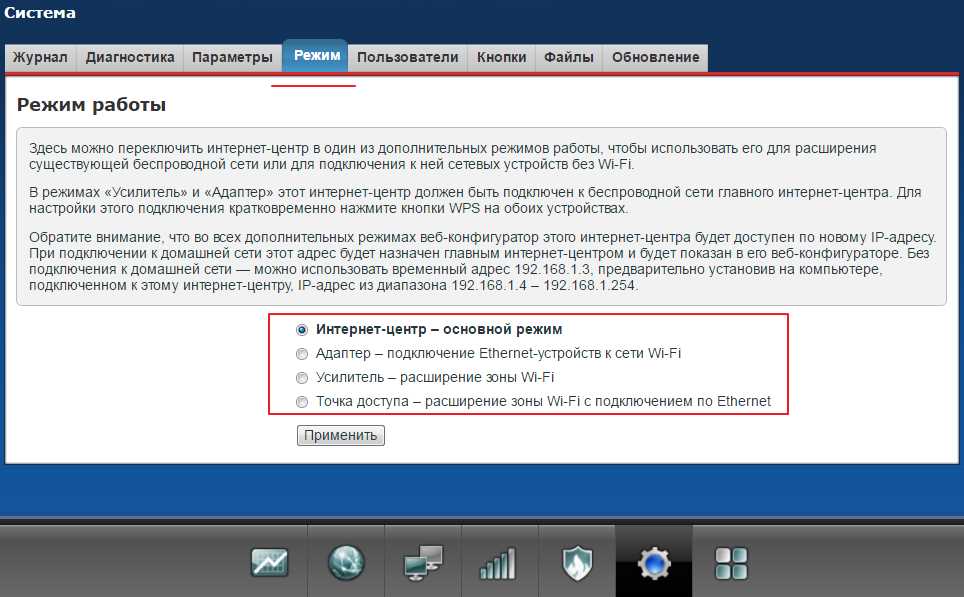Click the label Усилитель – расширение зоны Wi-Fi
This screenshot has height=597, width=964.
pyautogui.click(x=435, y=378)
